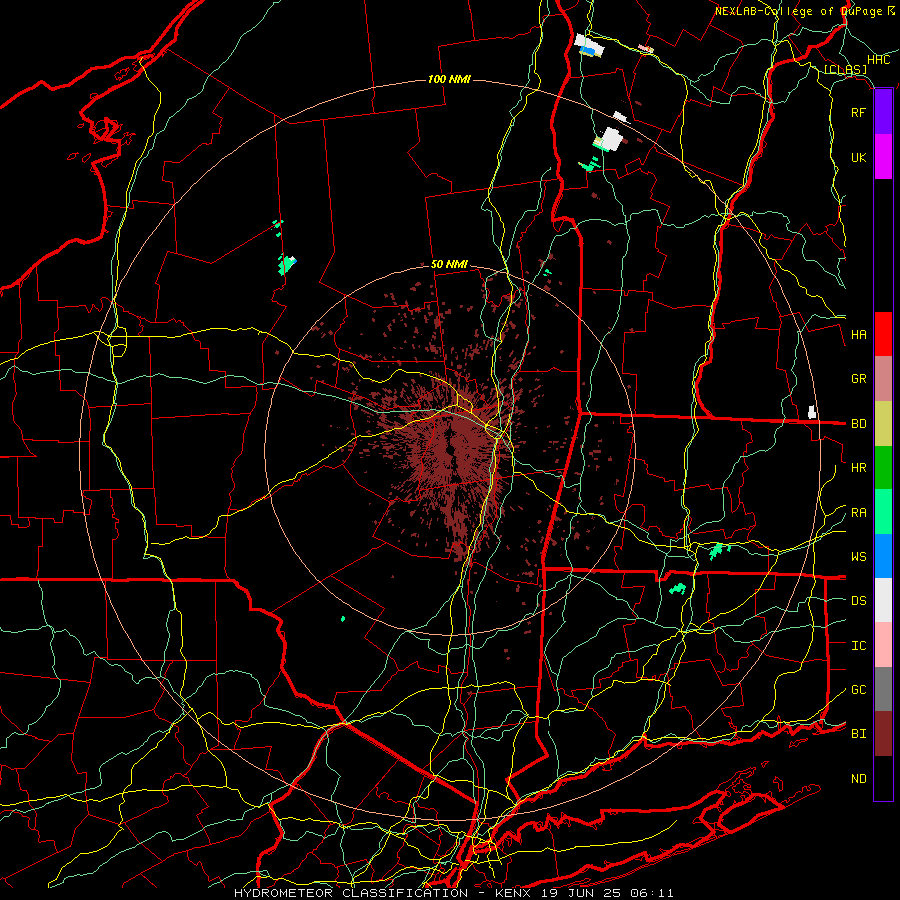Click the ND legend label
The height and width of the screenshot is (900, 900).
coord(859,778)
